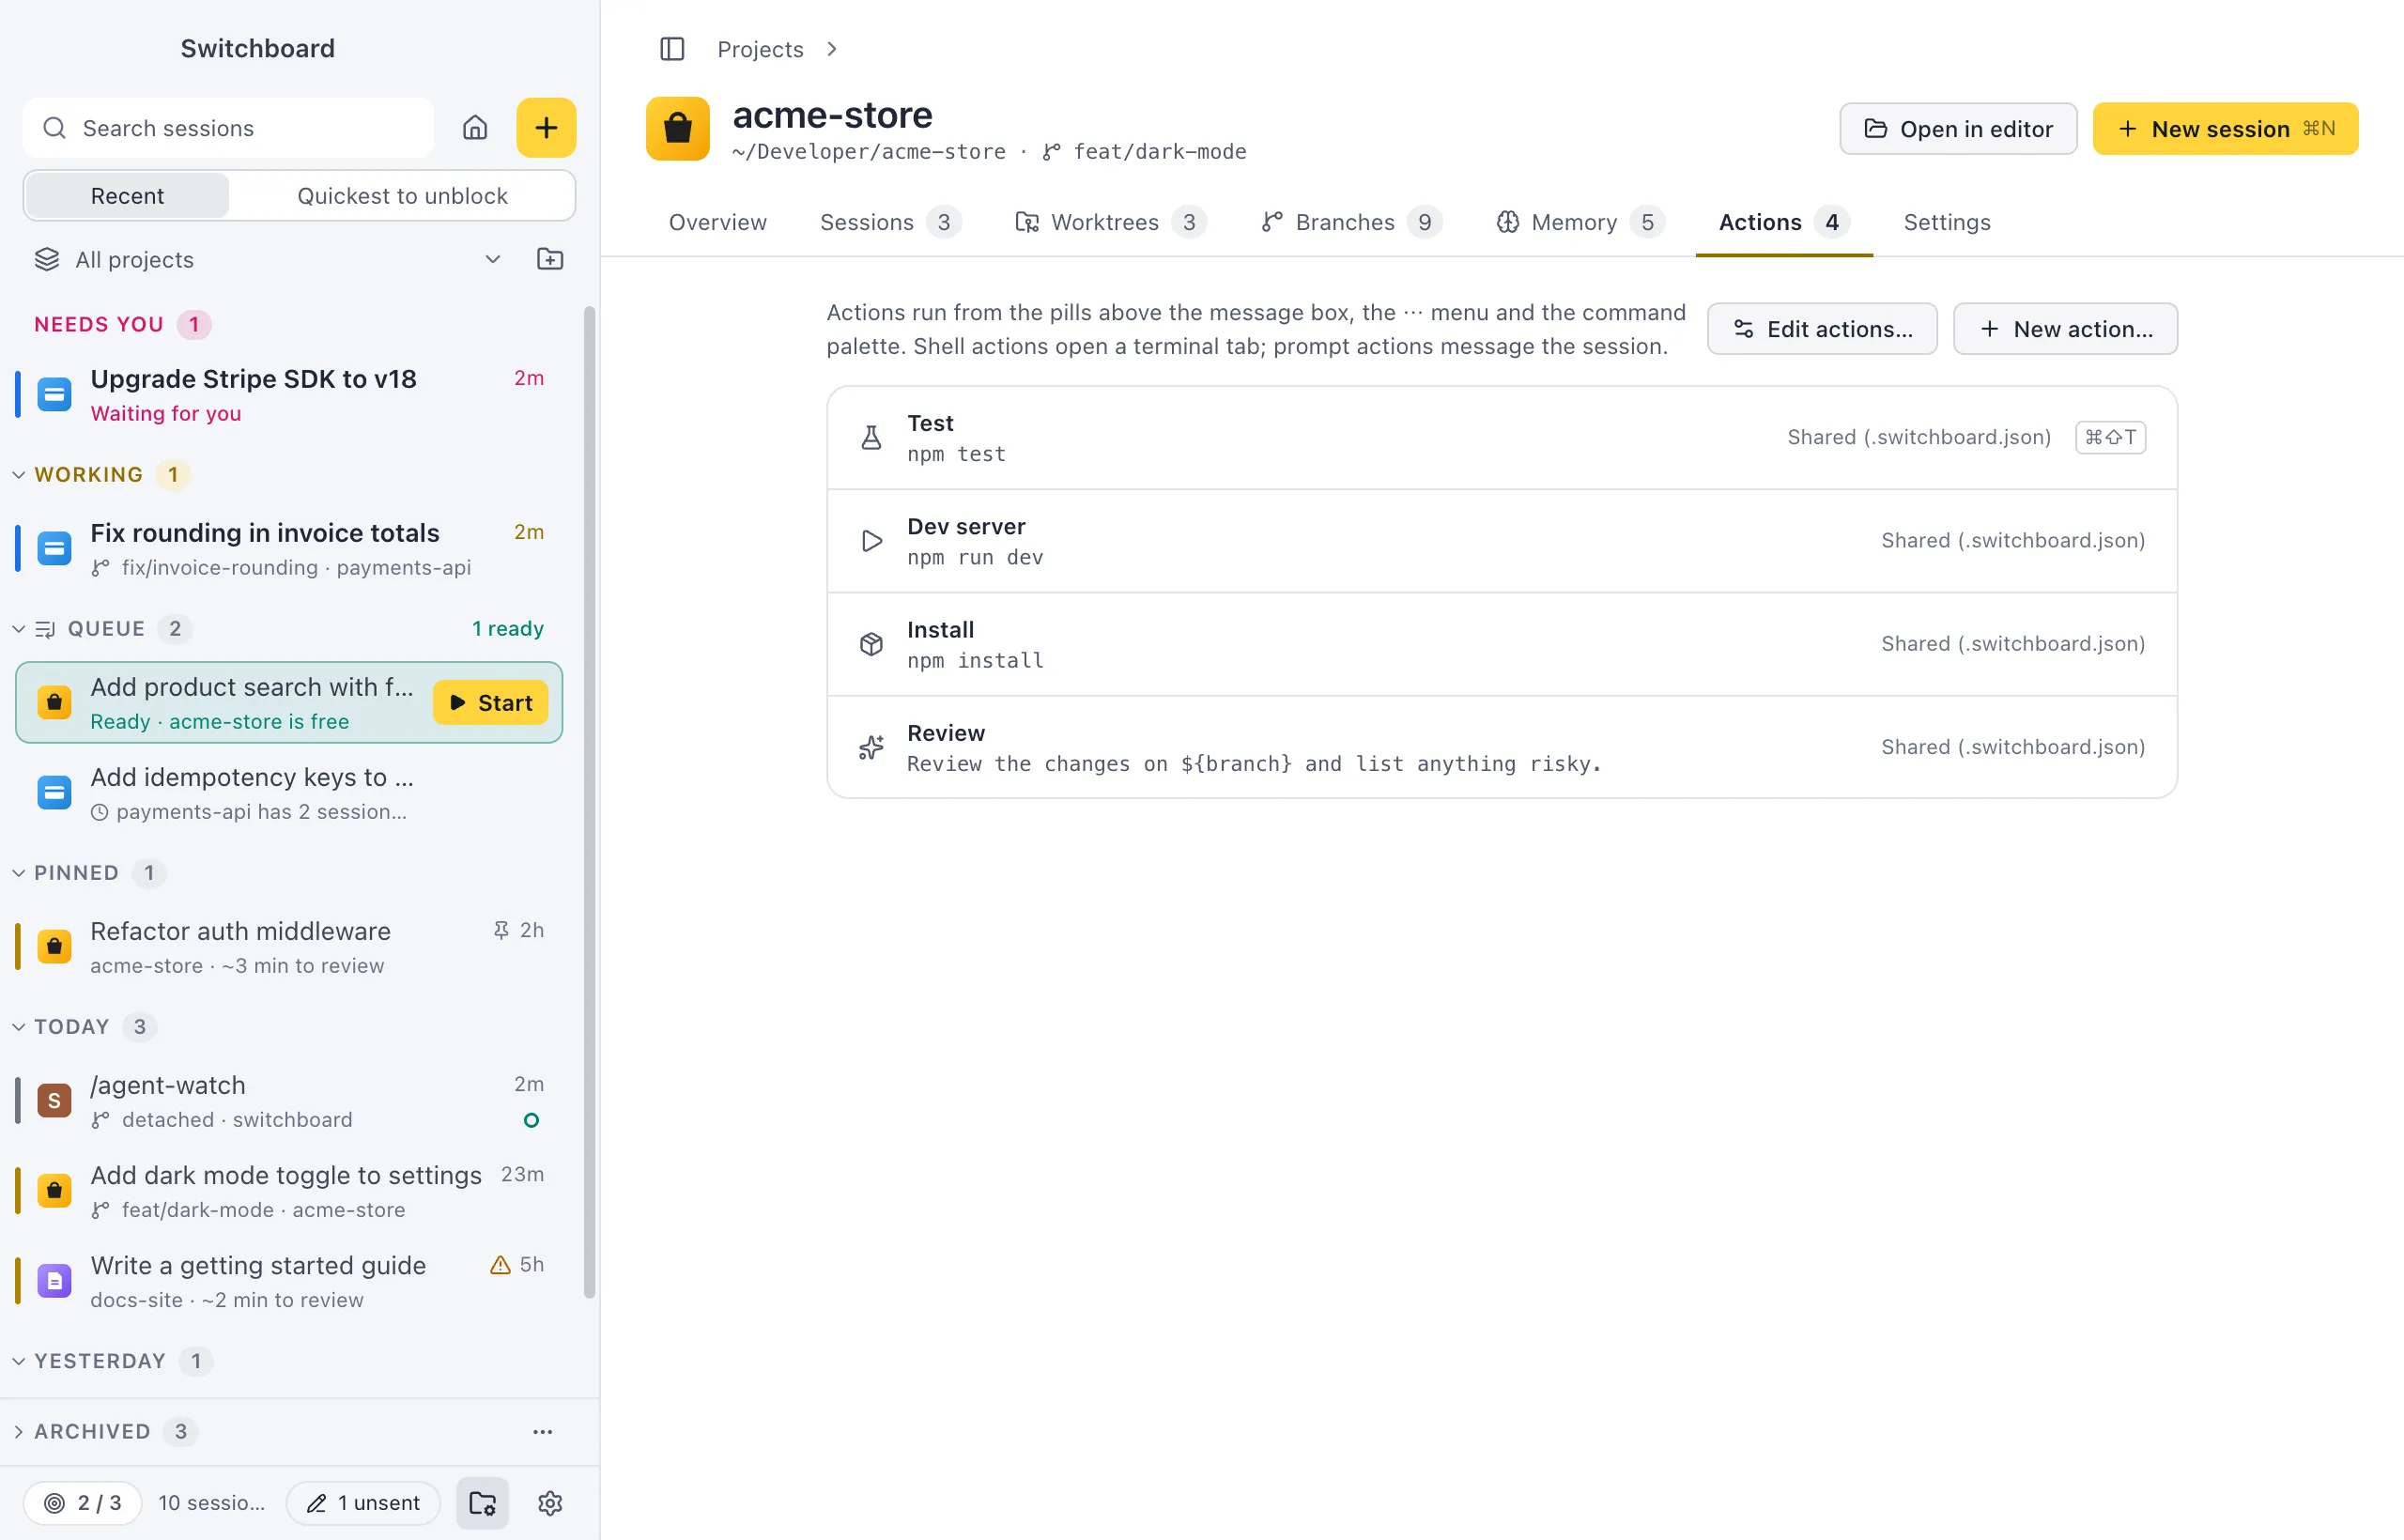Click the green status circle on /agent-watch
Viewport: 2404px width, 1540px height.
point(532,1120)
